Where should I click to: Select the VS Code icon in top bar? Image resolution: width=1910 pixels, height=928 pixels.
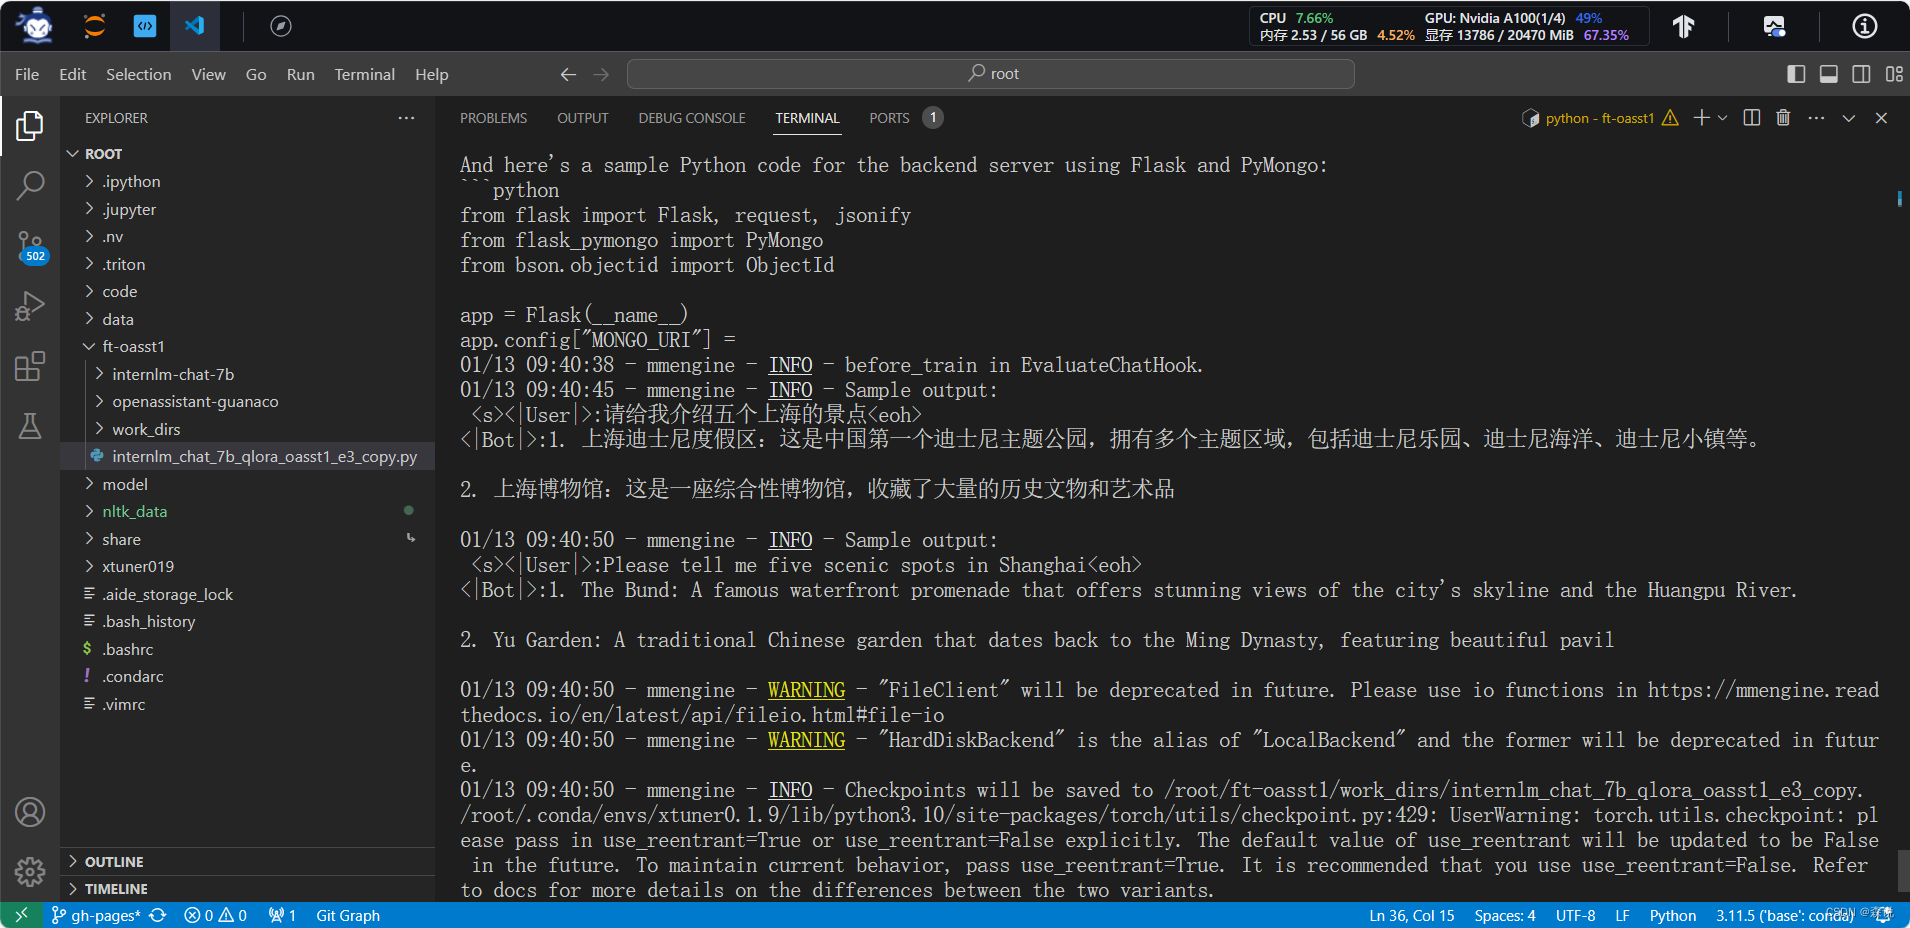point(194,26)
